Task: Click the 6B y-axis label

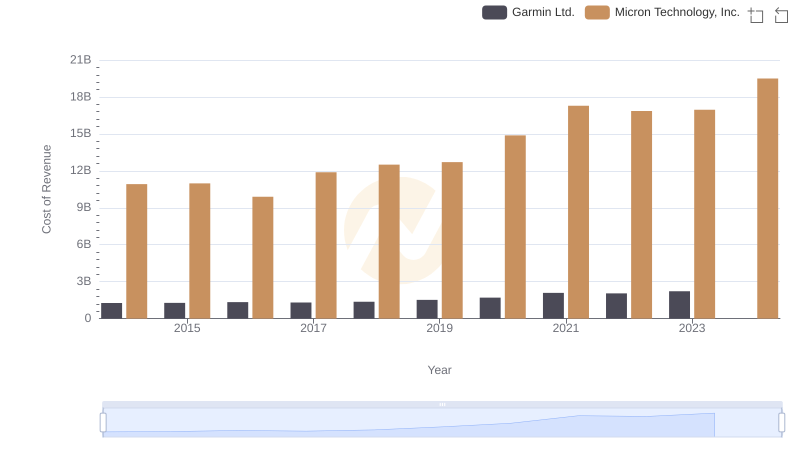Action: click(84, 244)
